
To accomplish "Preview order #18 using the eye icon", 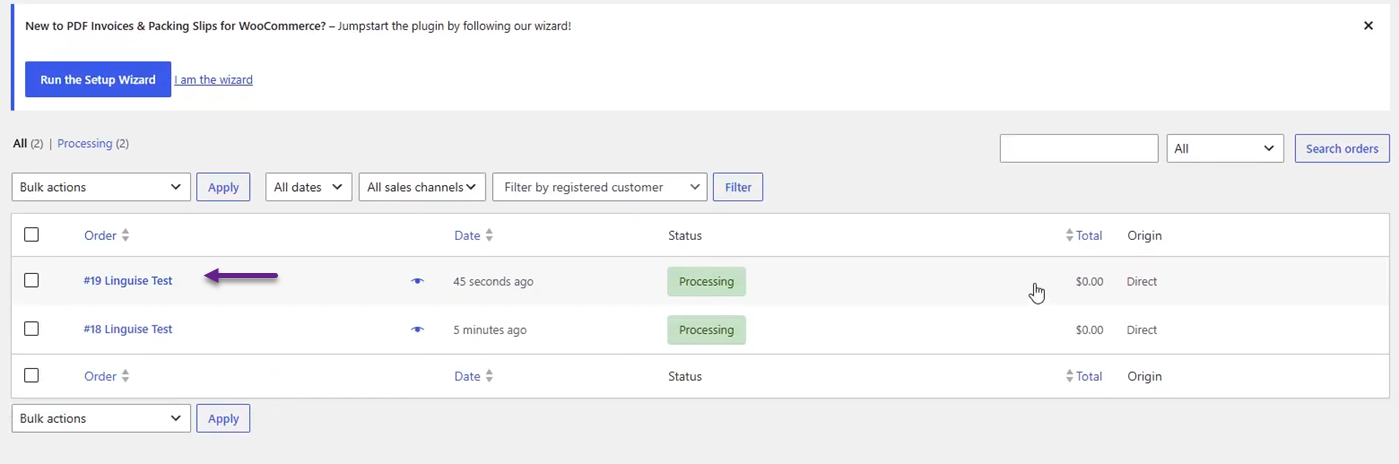I will [x=418, y=329].
